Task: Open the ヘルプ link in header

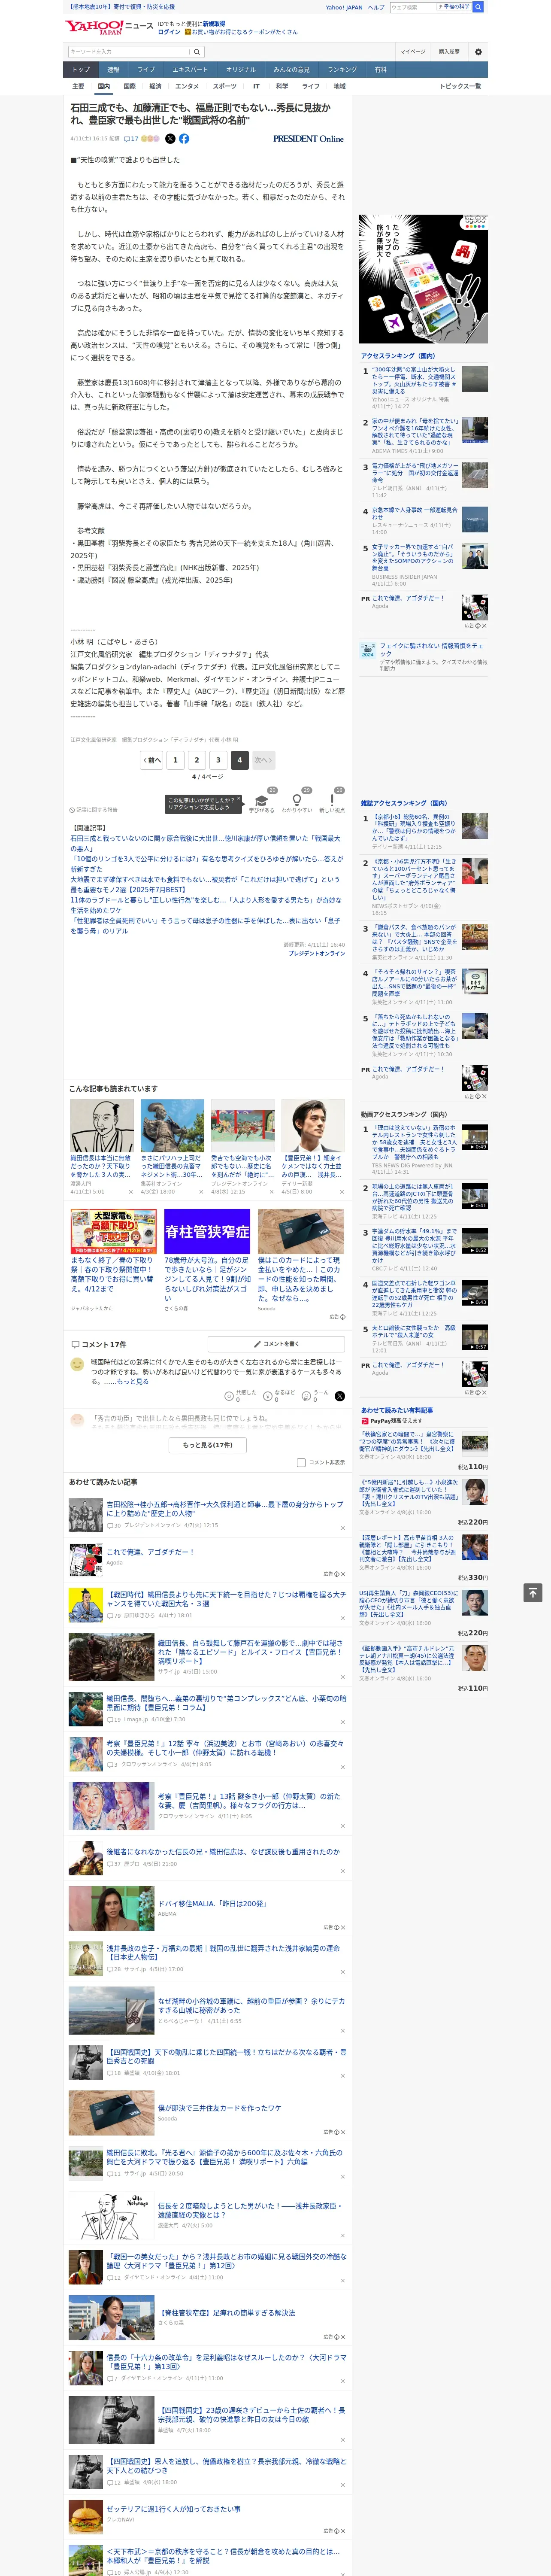Action: coord(376,7)
